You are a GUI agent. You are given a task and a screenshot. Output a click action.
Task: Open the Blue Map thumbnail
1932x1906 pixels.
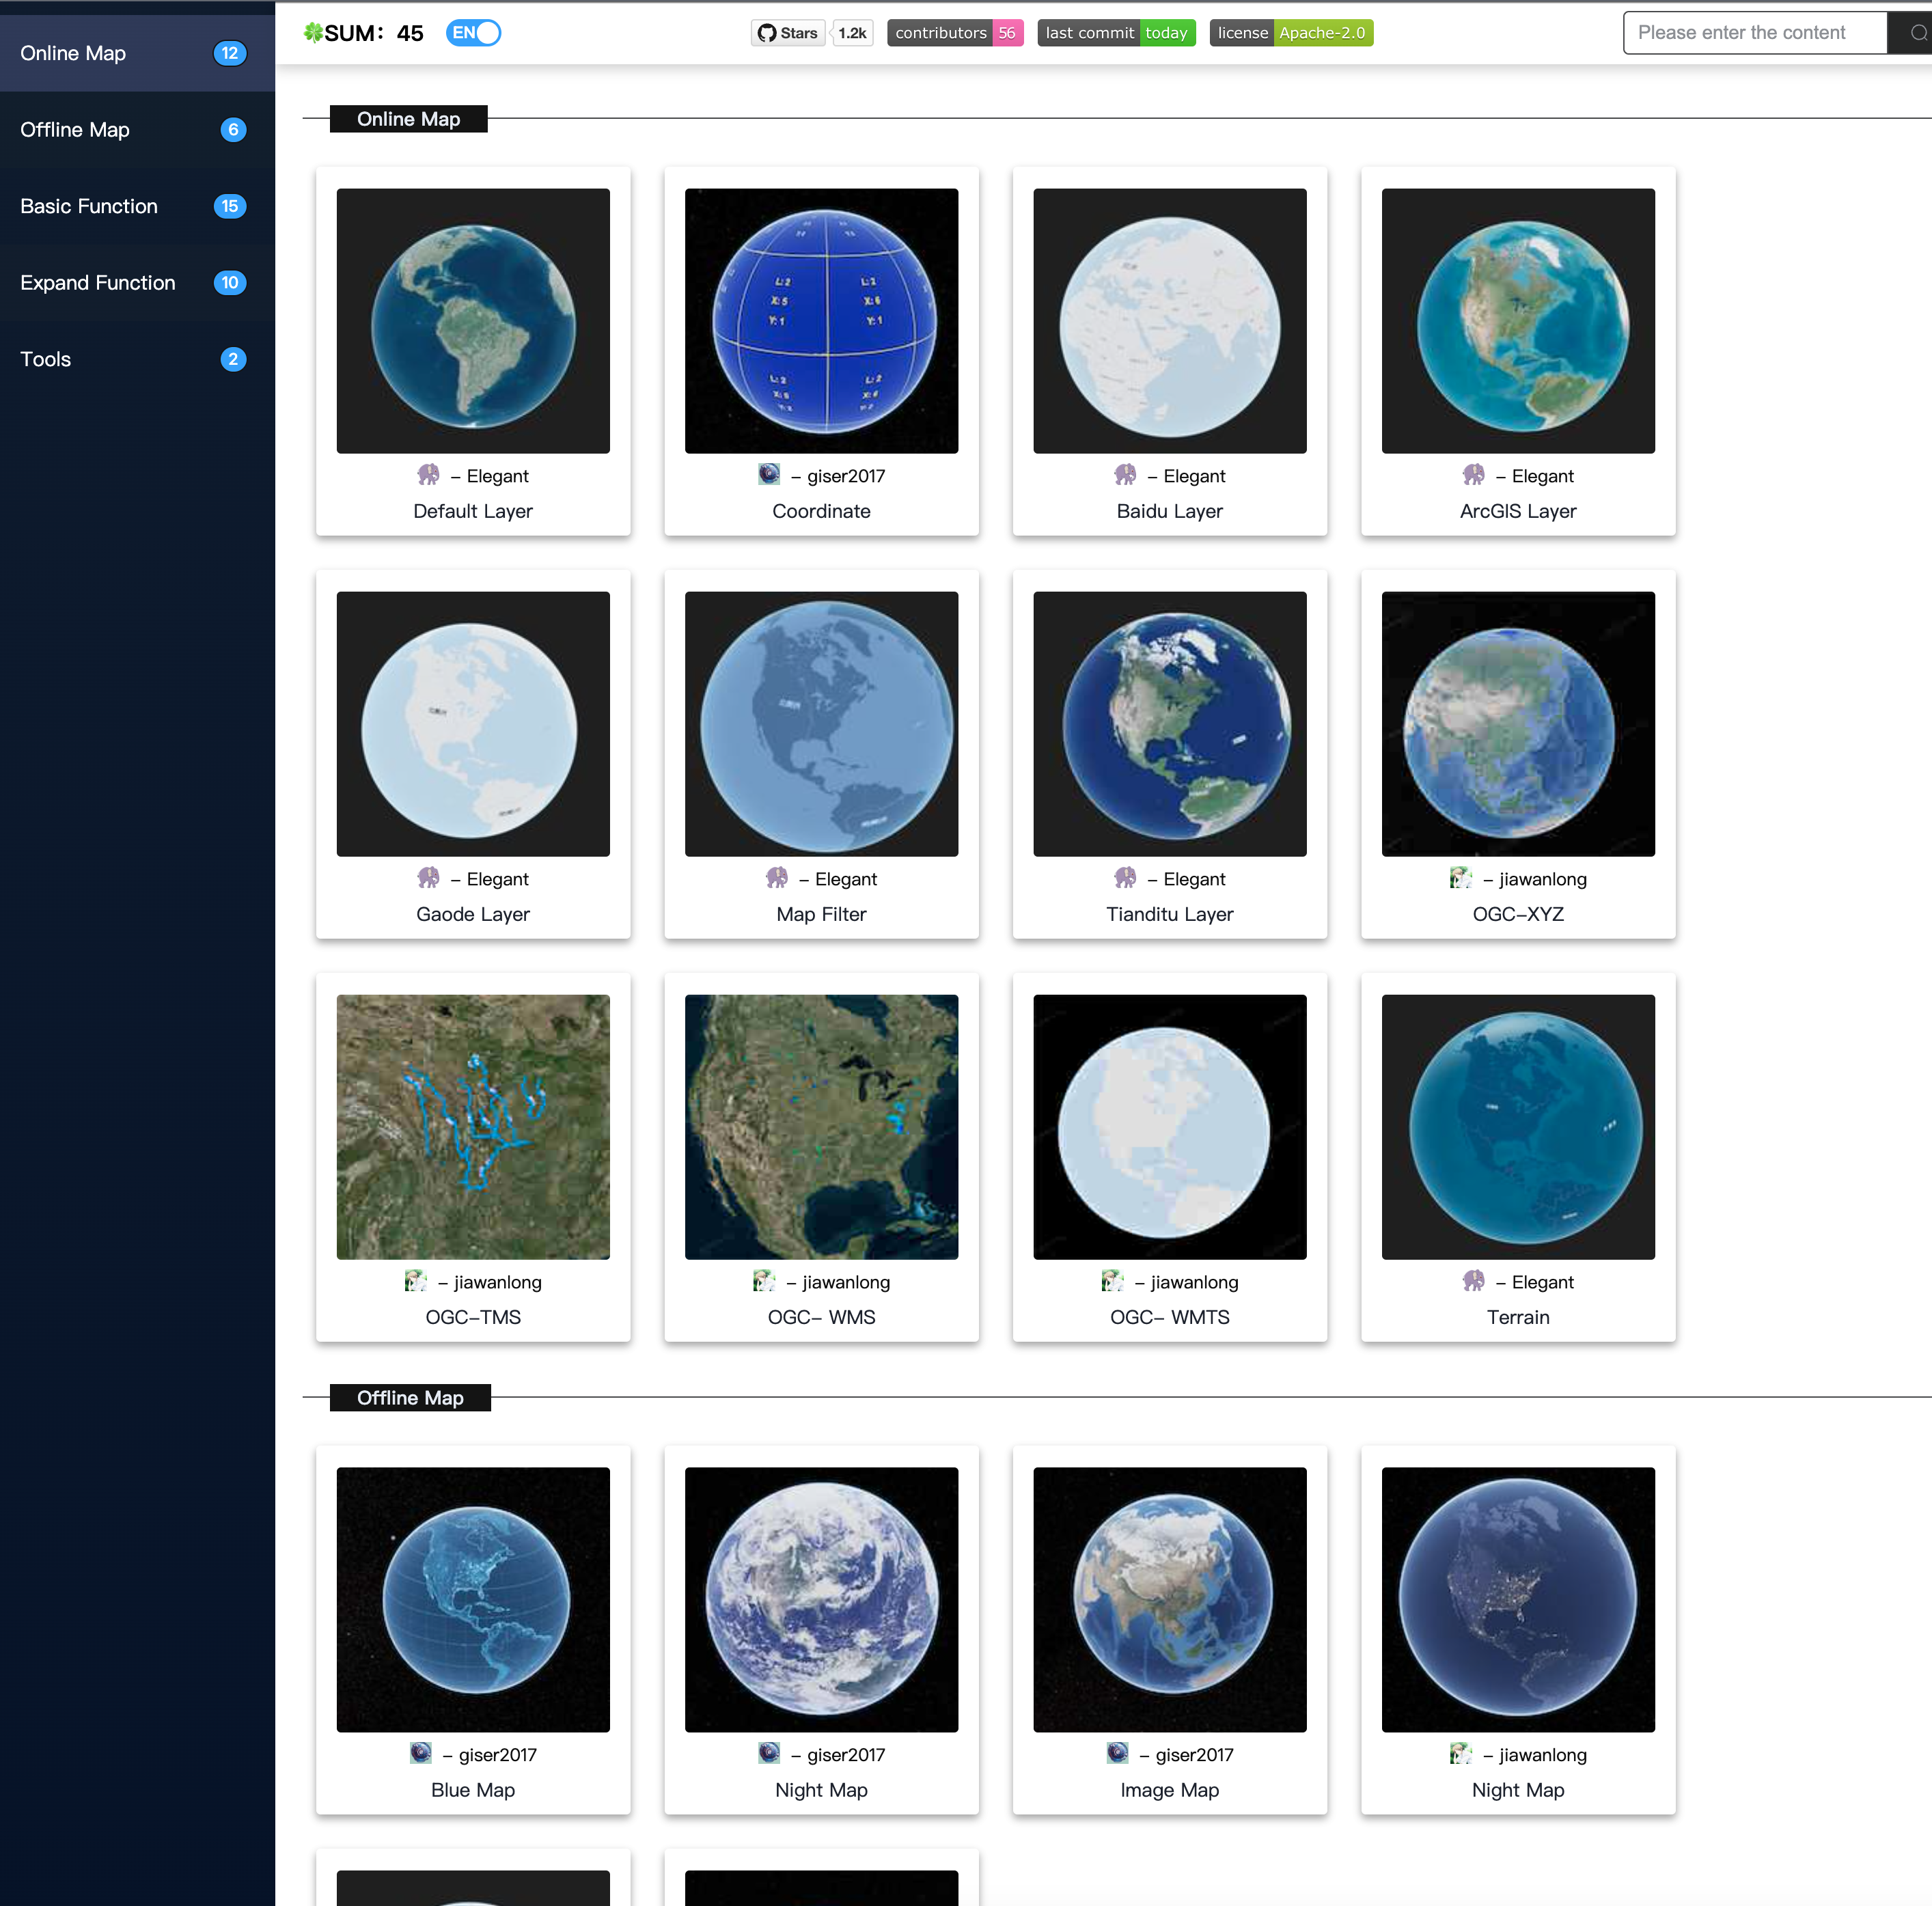click(x=473, y=1600)
